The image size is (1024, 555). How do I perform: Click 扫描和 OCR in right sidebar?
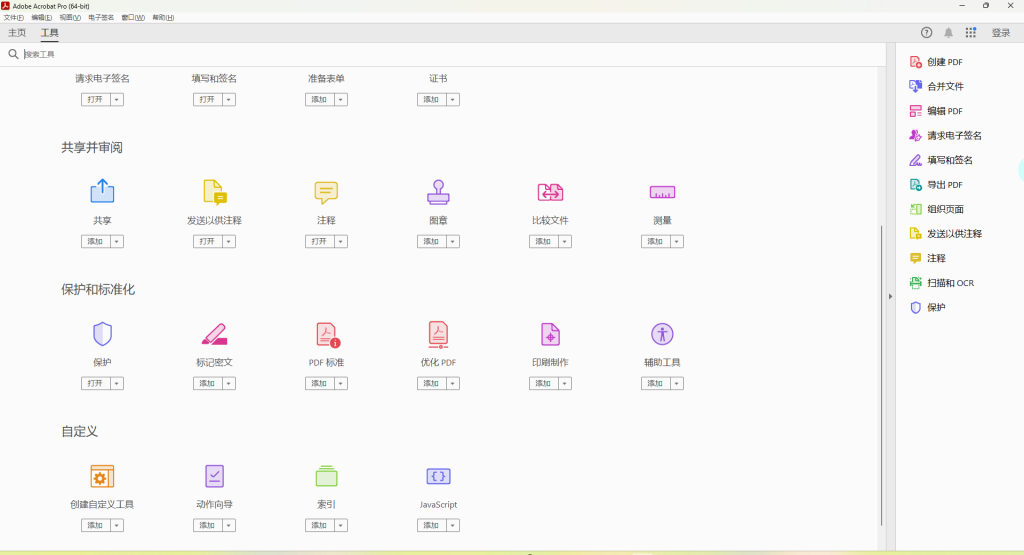tap(950, 283)
